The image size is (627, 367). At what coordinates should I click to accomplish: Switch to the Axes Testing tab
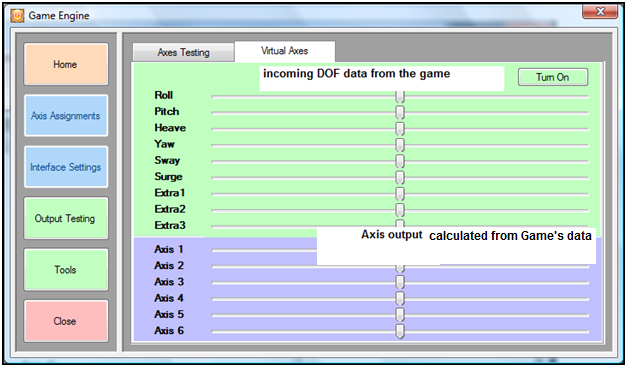click(184, 52)
